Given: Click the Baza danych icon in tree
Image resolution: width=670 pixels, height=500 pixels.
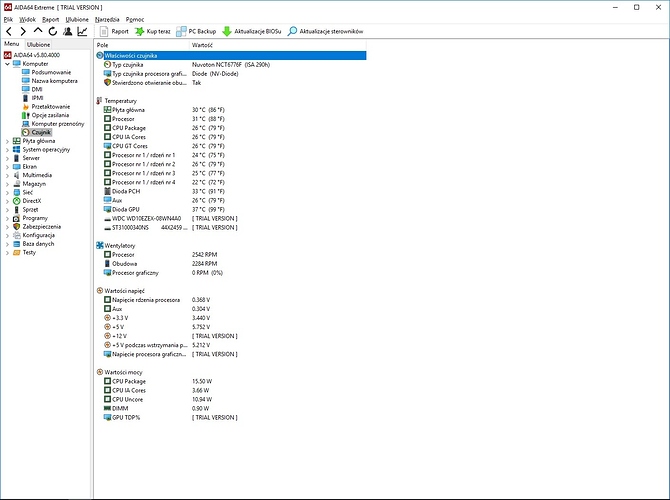Looking at the screenshot, I should tap(17, 244).
